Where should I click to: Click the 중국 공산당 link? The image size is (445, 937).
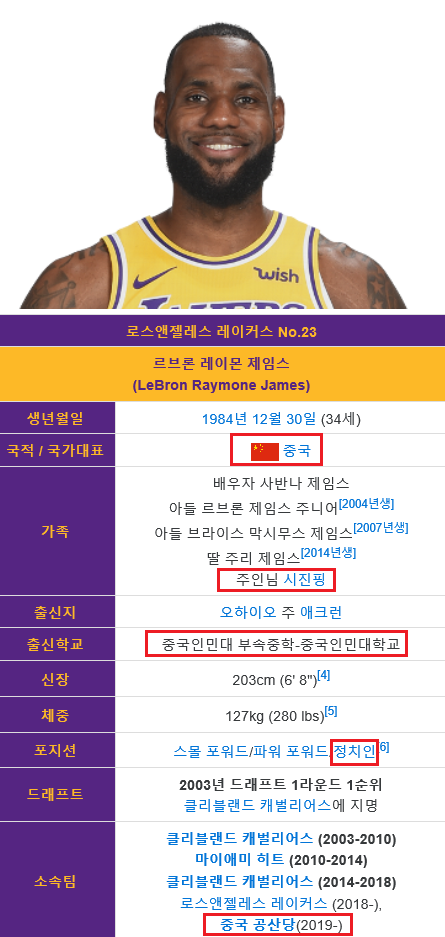pos(257,926)
